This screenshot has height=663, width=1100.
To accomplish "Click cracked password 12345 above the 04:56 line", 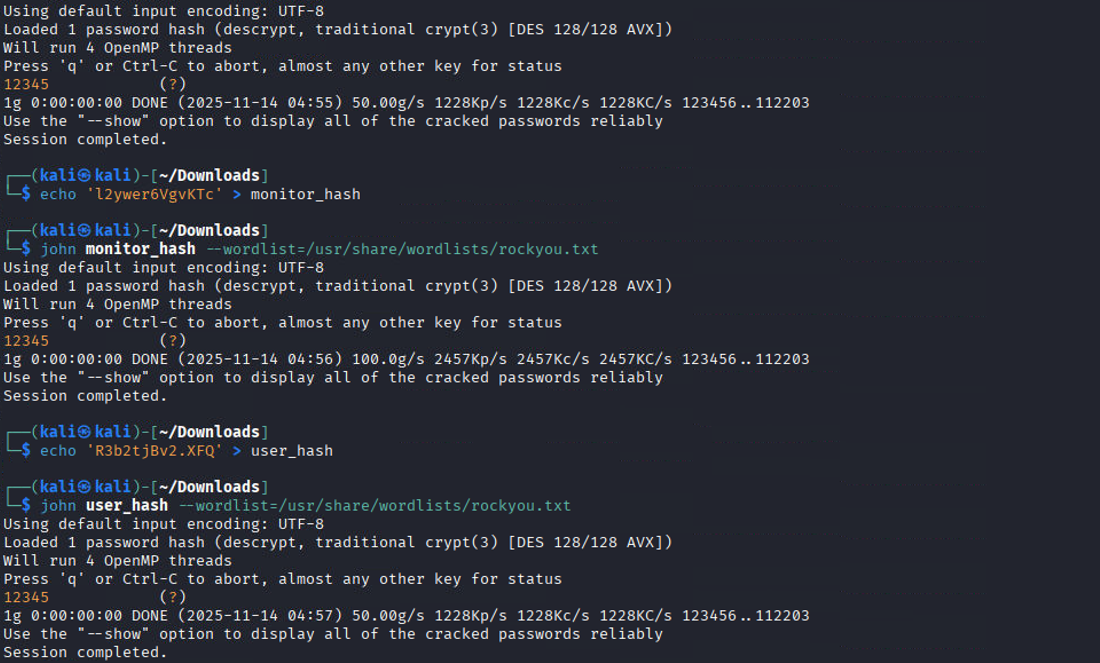I will tap(26, 341).
